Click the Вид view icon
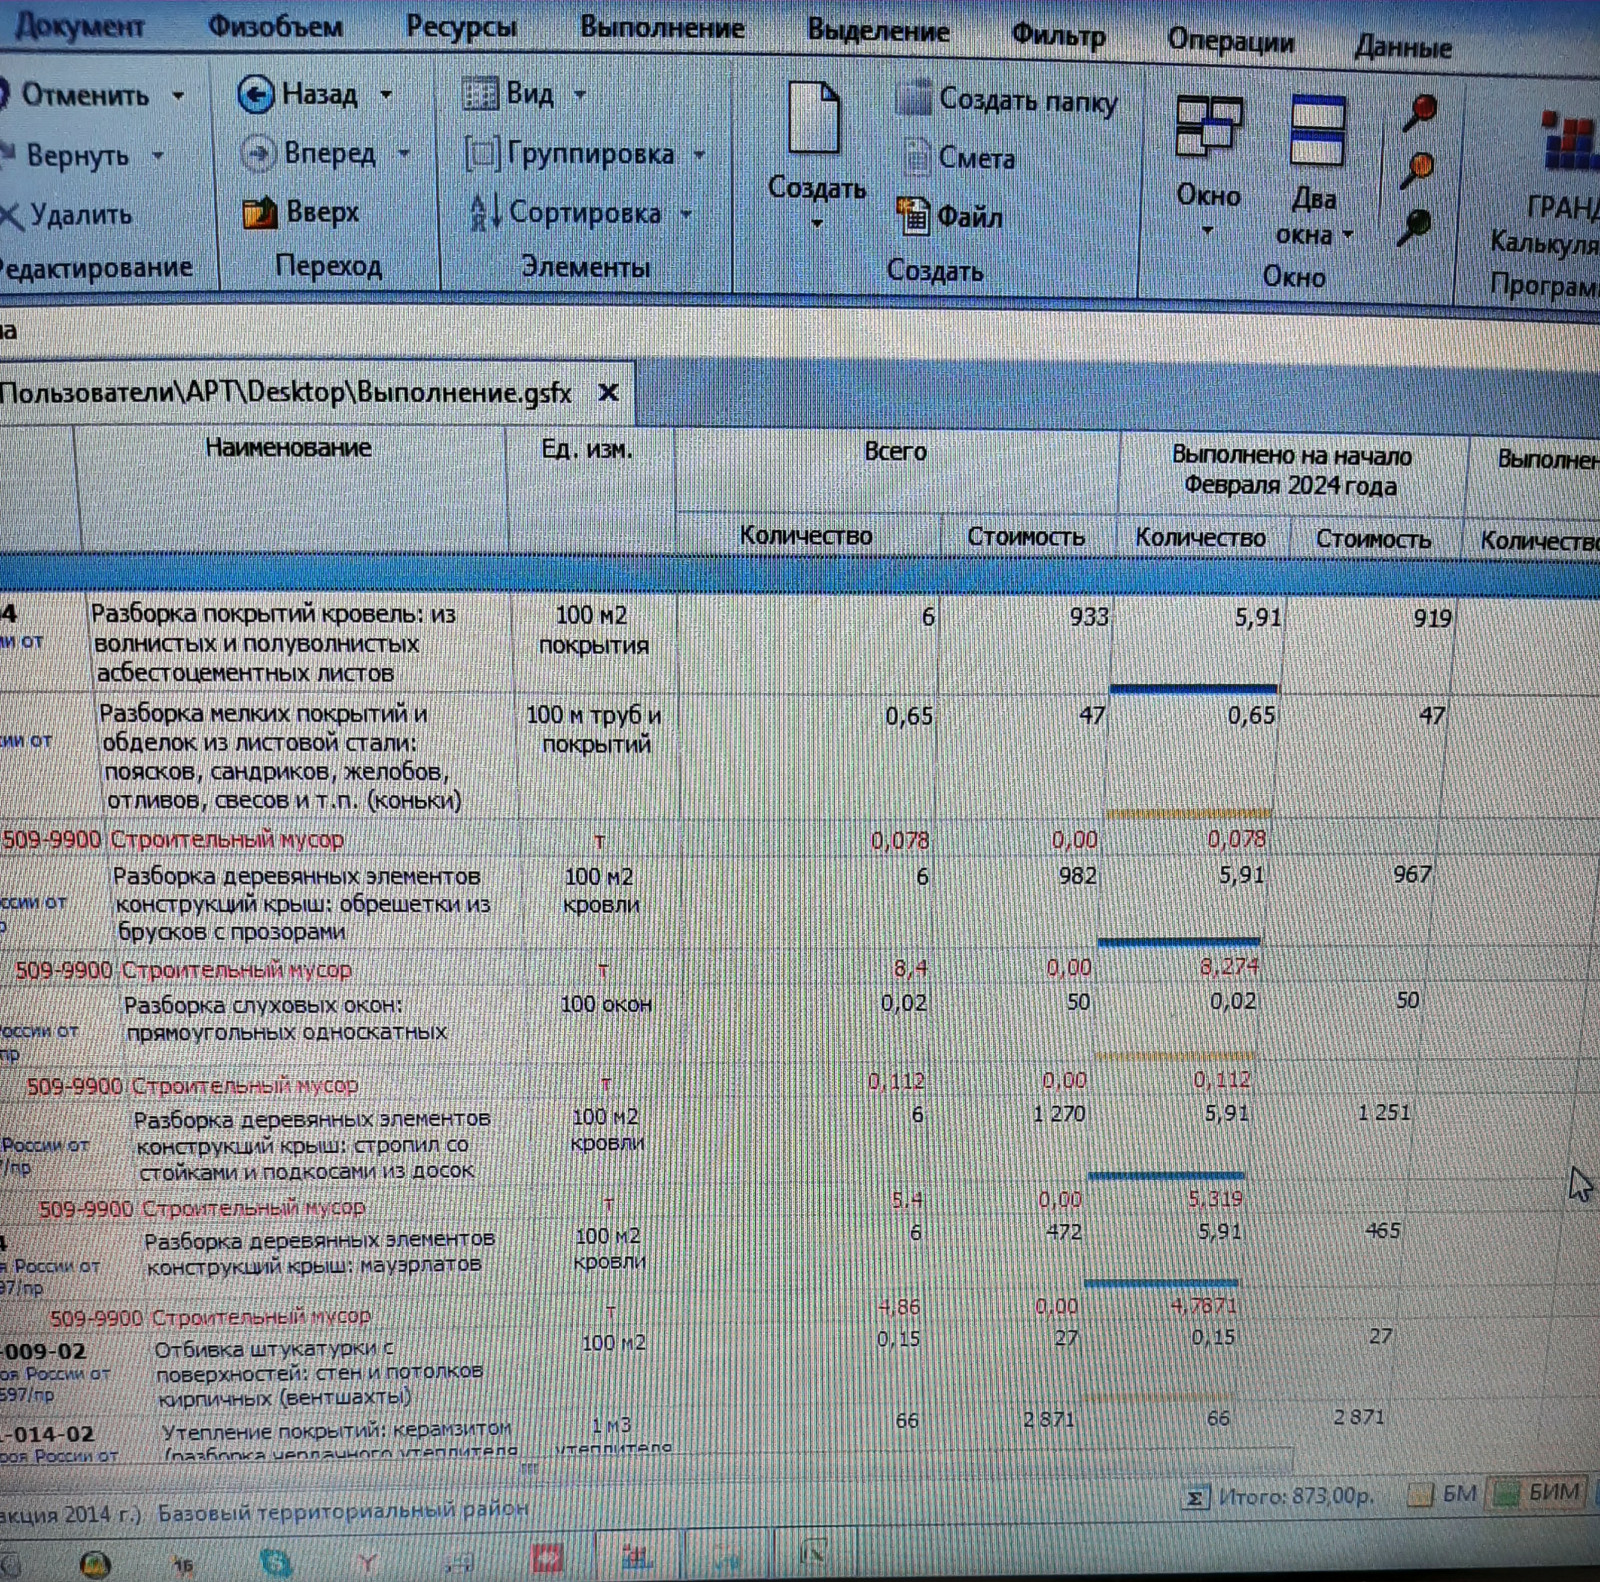 480,94
